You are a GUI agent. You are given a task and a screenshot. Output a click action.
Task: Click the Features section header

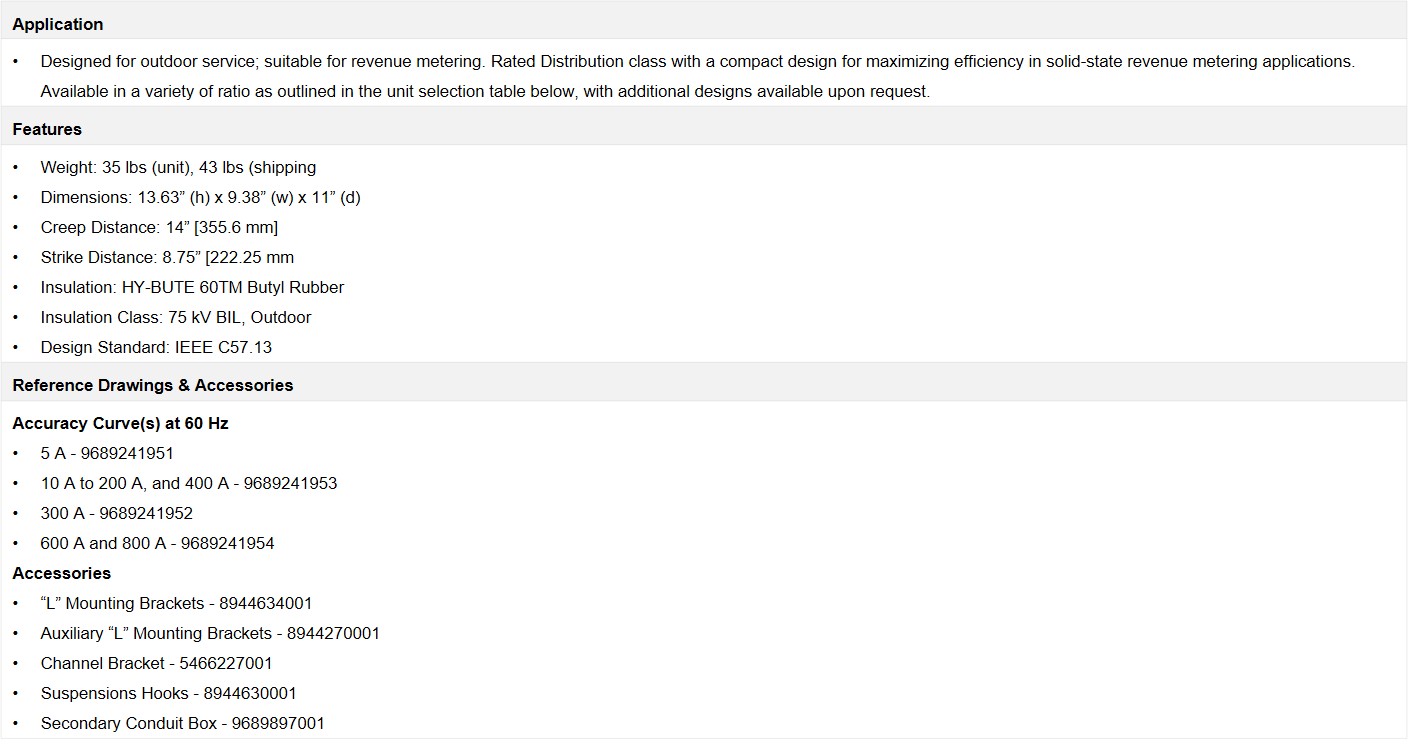(47, 129)
